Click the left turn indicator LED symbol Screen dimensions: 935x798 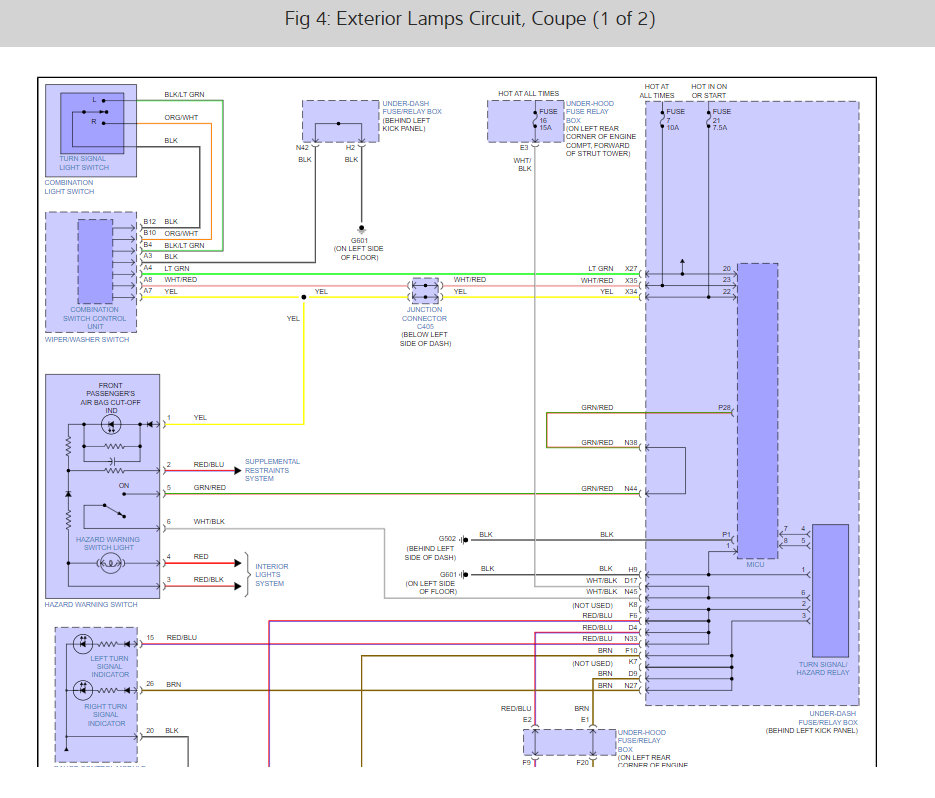(83, 644)
